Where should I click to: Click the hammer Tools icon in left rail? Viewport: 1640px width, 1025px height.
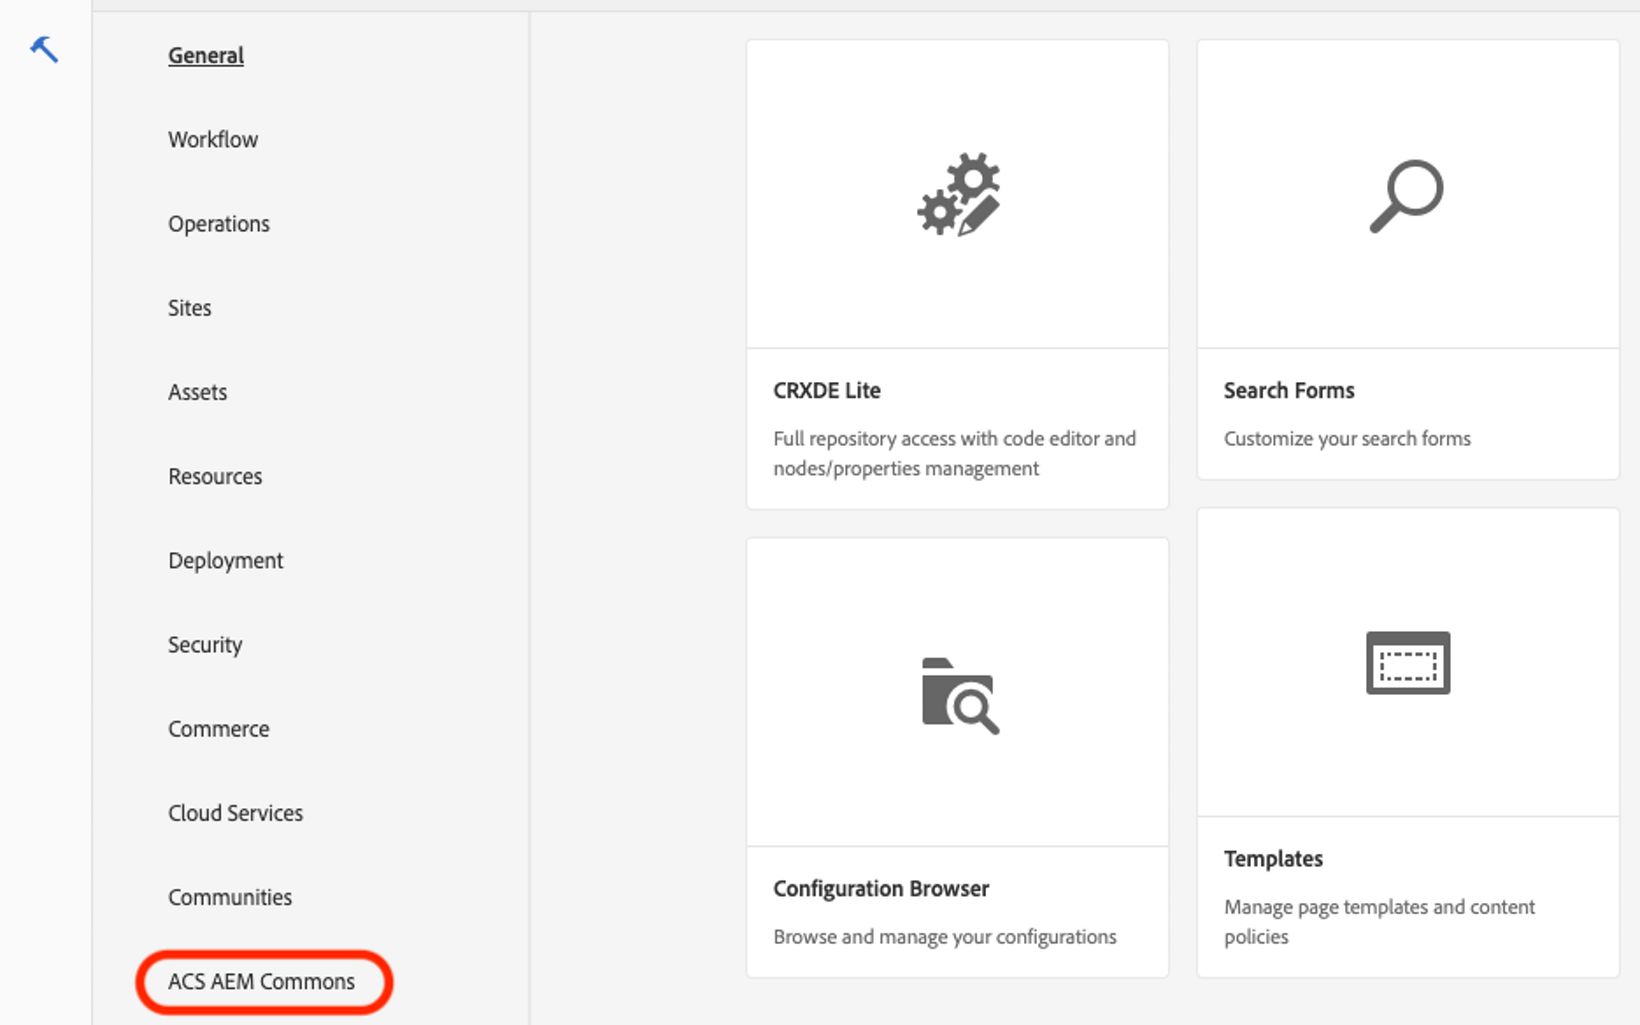44,49
